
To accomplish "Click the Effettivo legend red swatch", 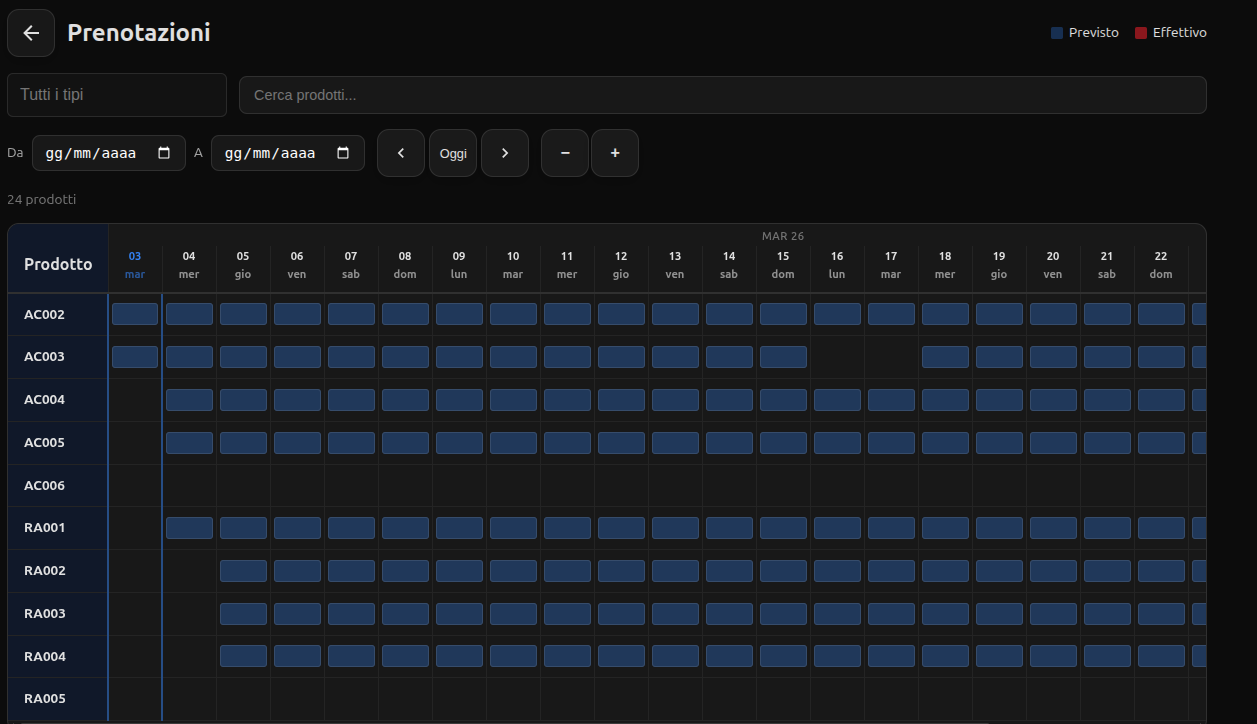I will pyautogui.click(x=1141, y=33).
